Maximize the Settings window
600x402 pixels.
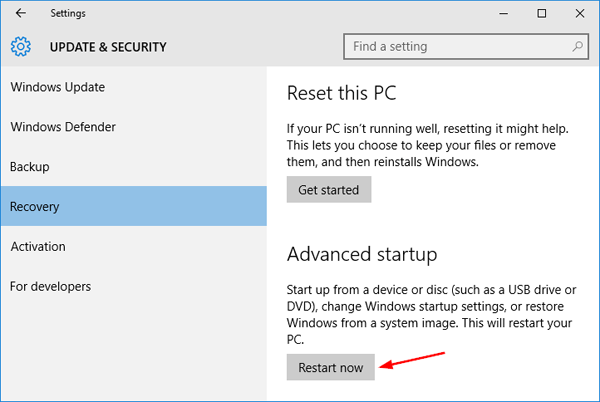pos(541,13)
